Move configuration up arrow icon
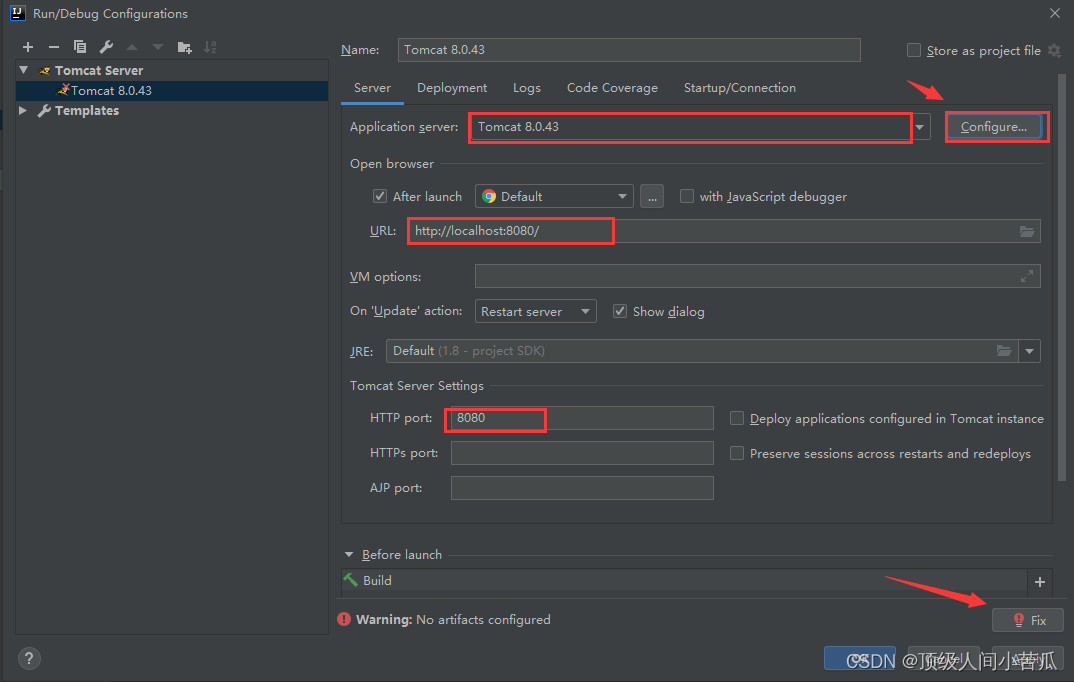The width and height of the screenshot is (1074, 682). pyautogui.click(x=132, y=47)
